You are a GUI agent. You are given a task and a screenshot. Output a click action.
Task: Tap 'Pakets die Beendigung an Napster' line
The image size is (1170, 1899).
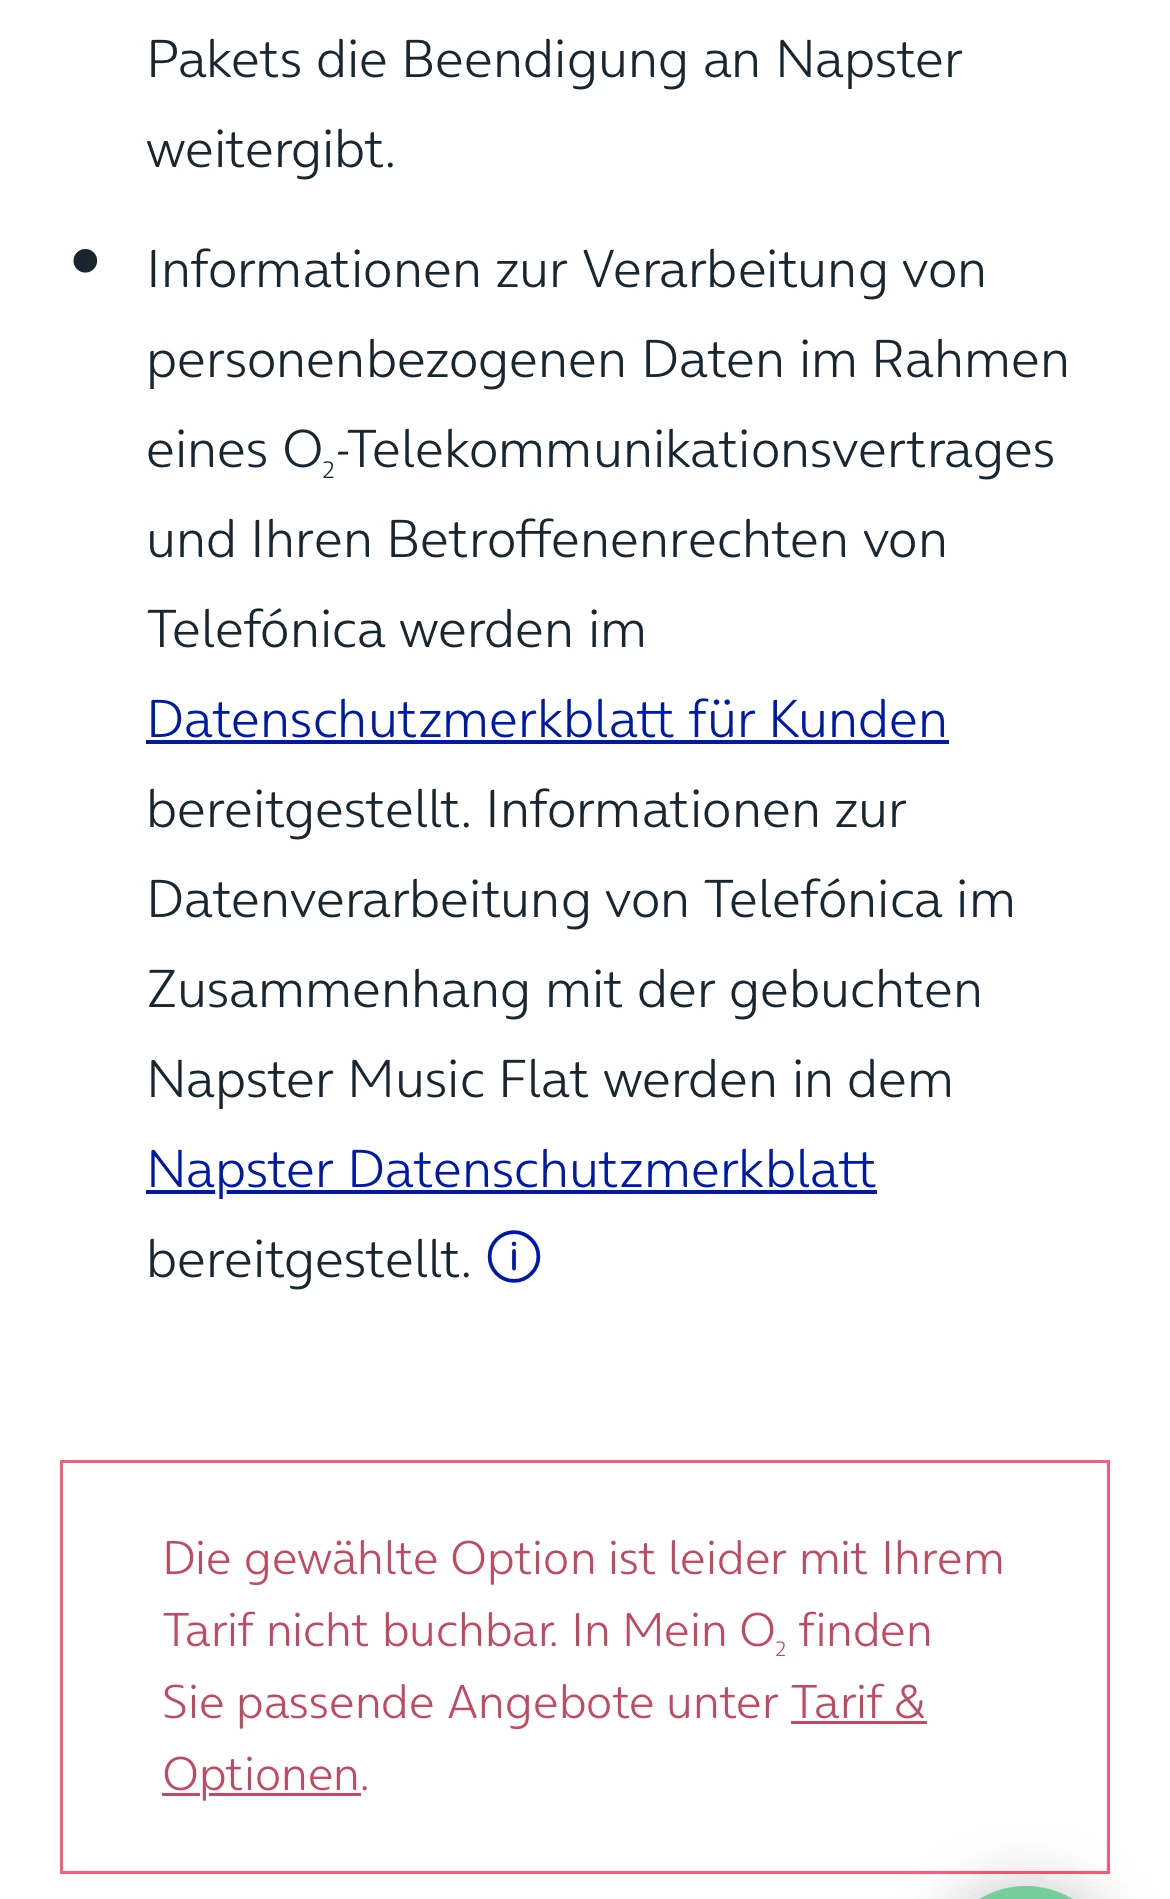coord(554,60)
